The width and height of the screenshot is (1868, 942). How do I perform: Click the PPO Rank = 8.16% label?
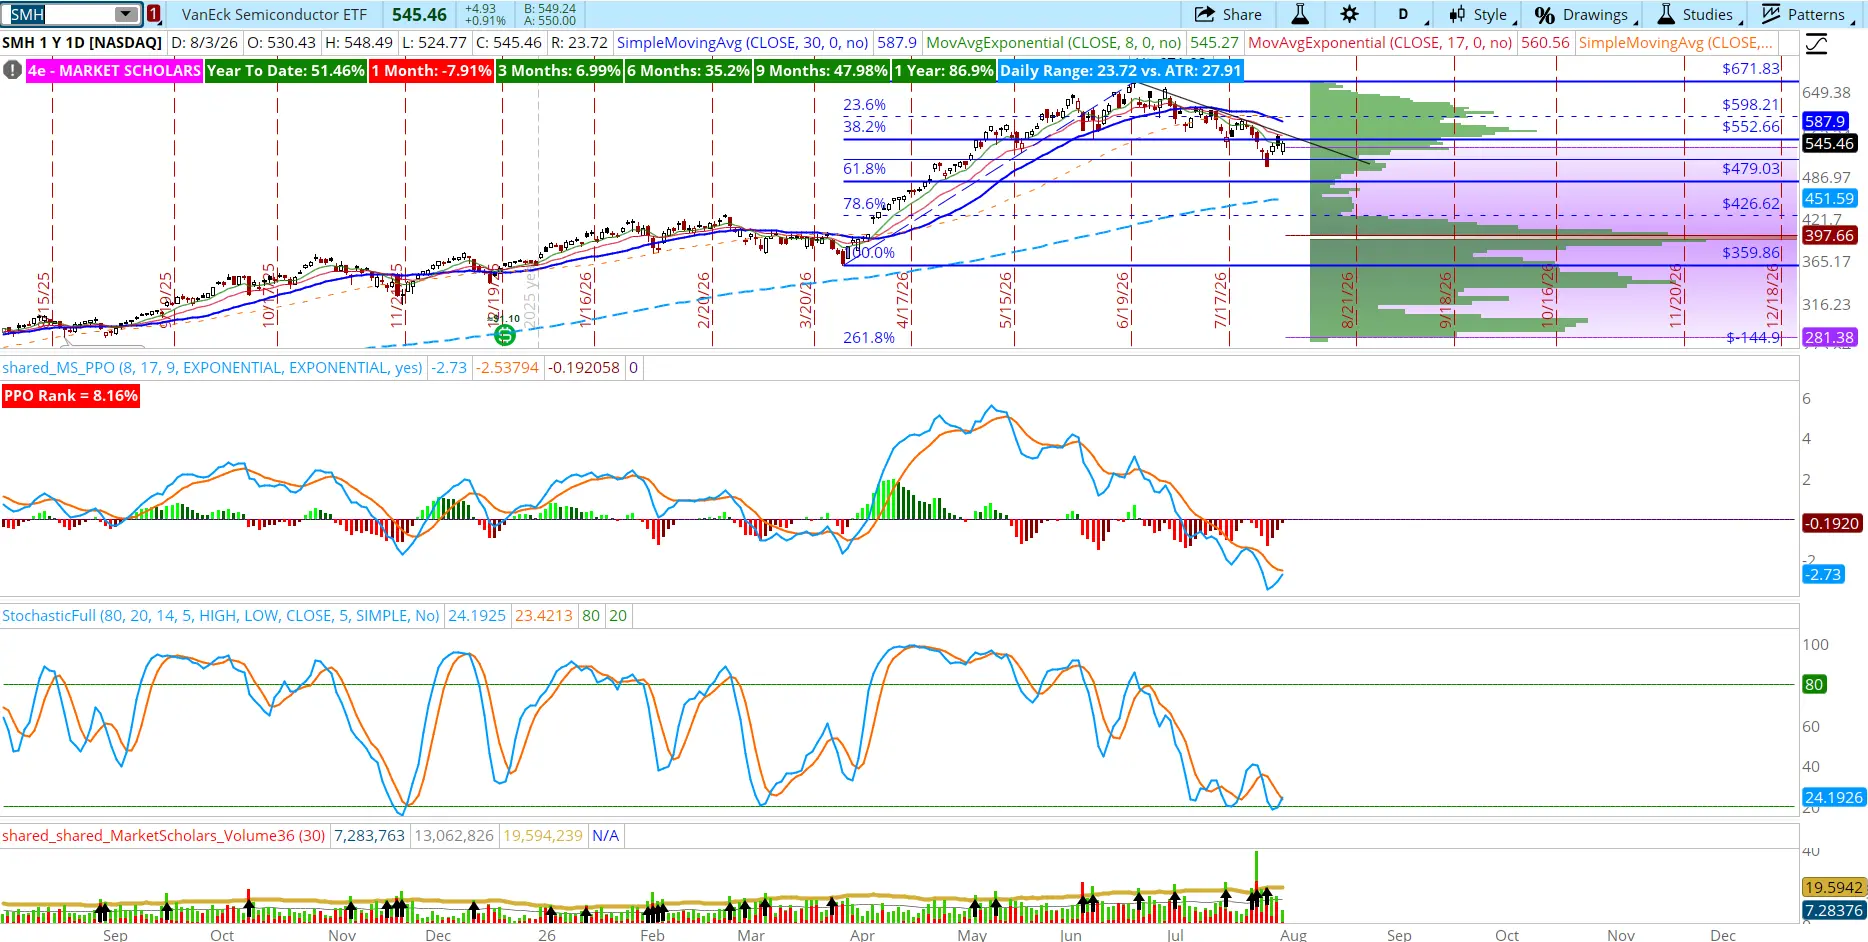[x=71, y=396]
